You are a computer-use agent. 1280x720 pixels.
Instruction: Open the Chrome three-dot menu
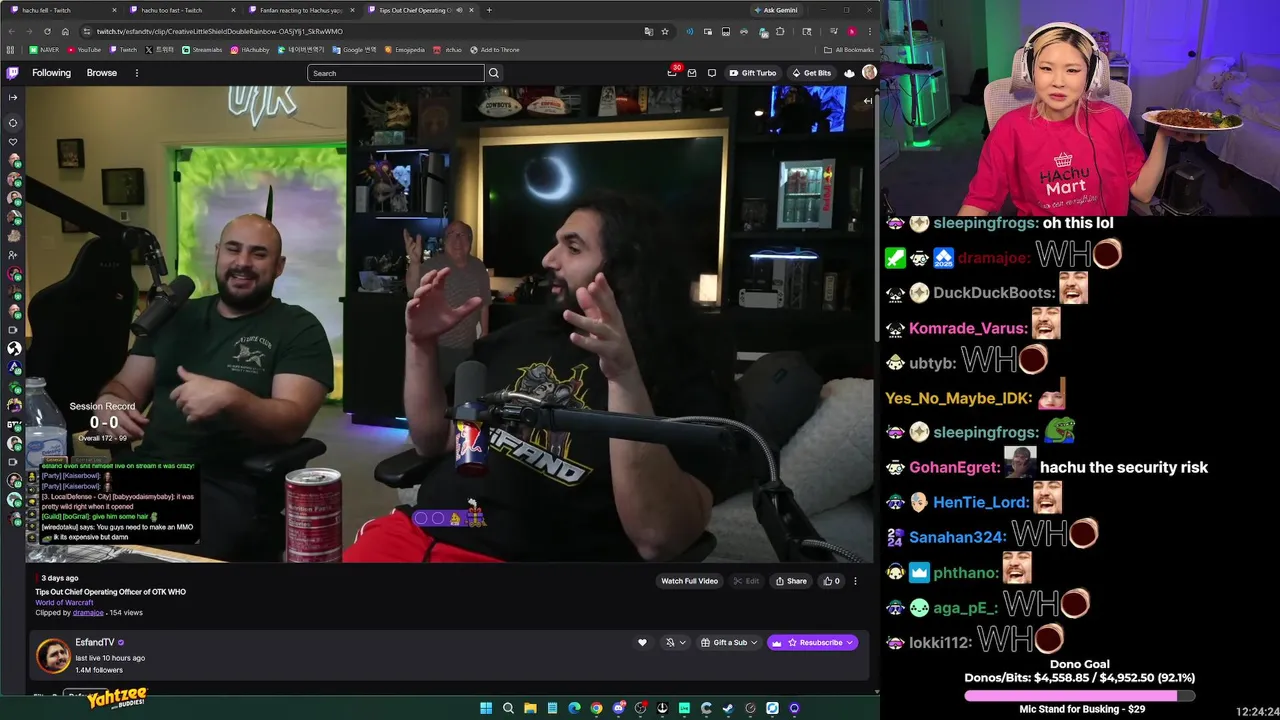point(869,31)
